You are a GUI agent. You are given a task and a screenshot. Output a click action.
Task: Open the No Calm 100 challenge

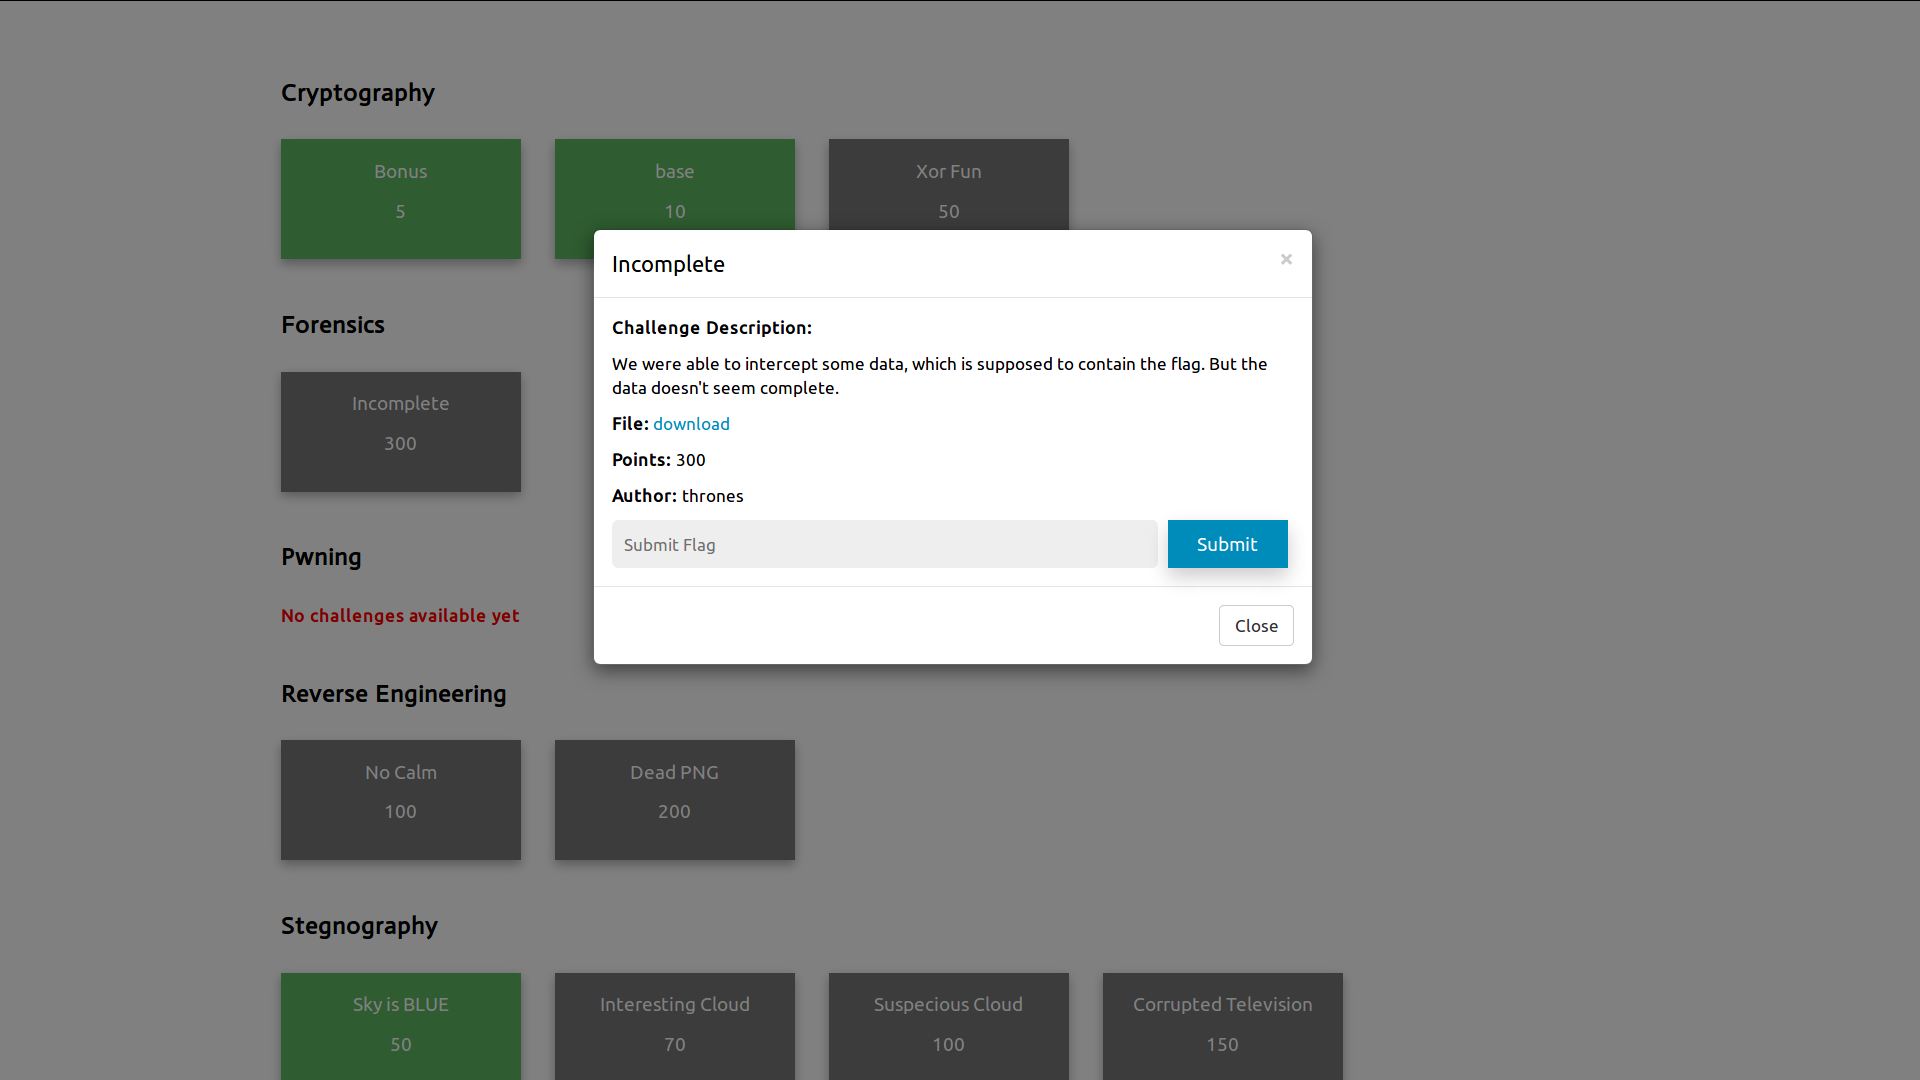pyautogui.click(x=400, y=799)
